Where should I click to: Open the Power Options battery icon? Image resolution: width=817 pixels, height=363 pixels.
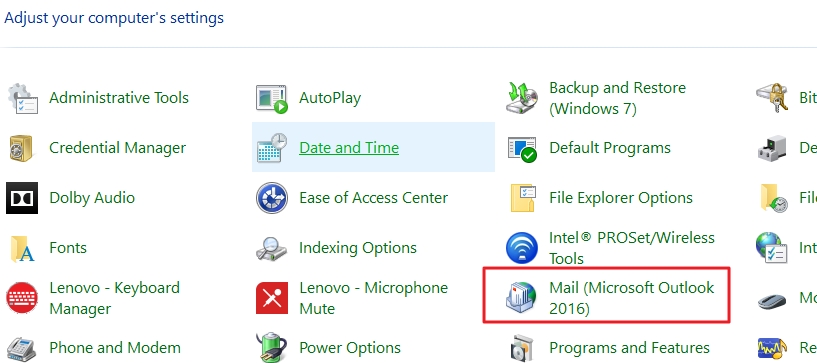pyautogui.click(x=272, y=348)
